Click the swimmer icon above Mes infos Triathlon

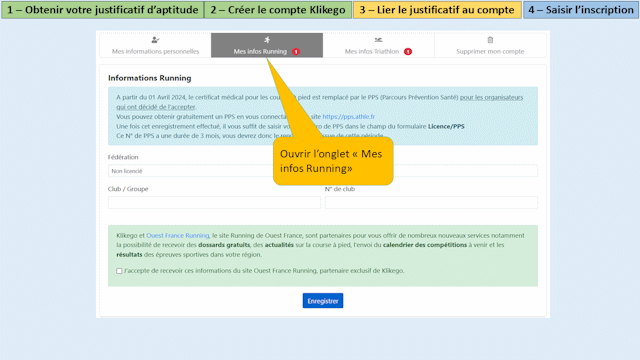click(x=378, y=40)
